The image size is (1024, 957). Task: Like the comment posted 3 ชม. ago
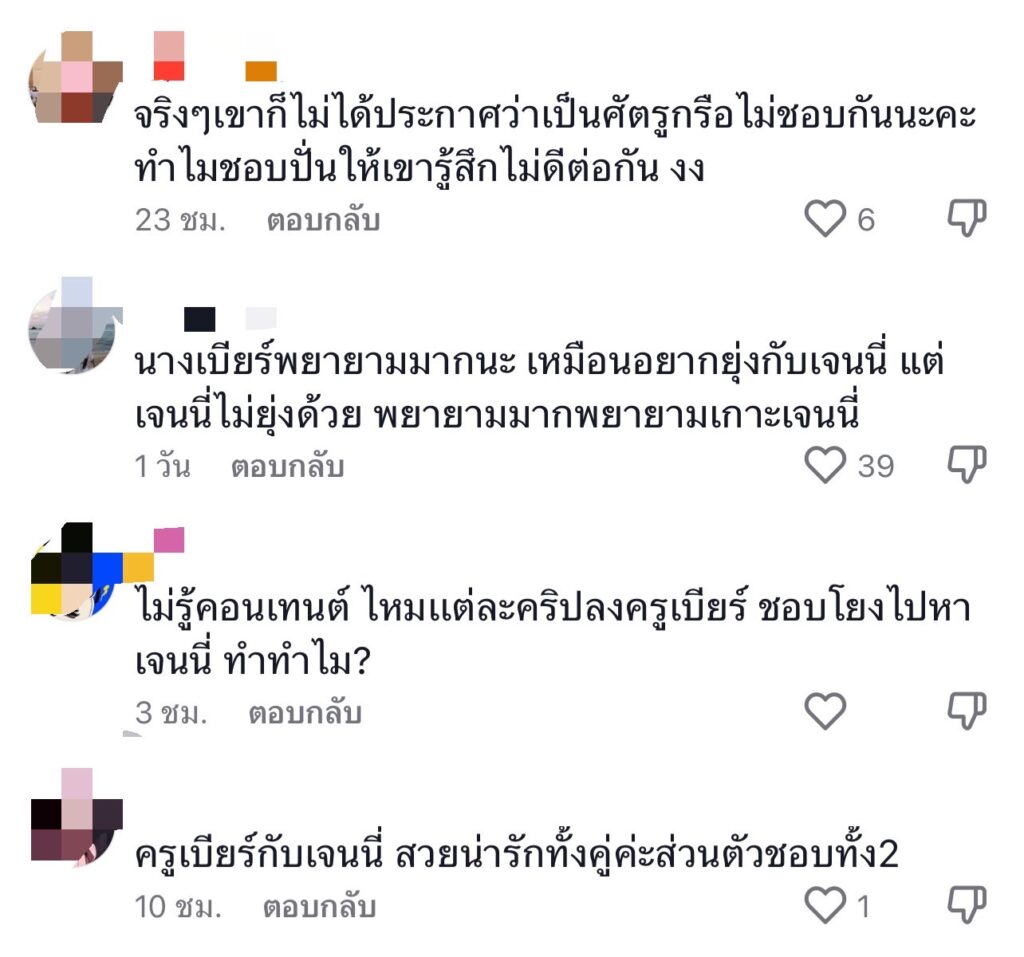[x=825, y=711]
